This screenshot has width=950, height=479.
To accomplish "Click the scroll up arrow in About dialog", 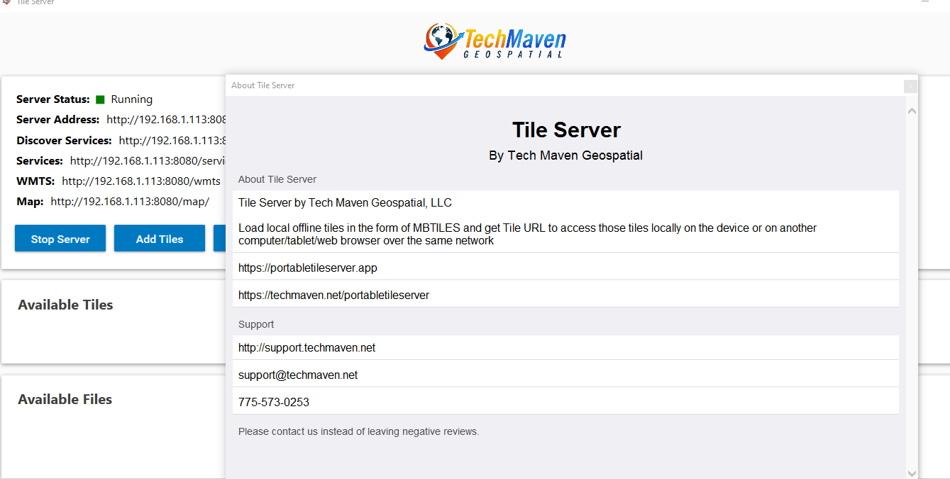I will (x=911, y=111).
